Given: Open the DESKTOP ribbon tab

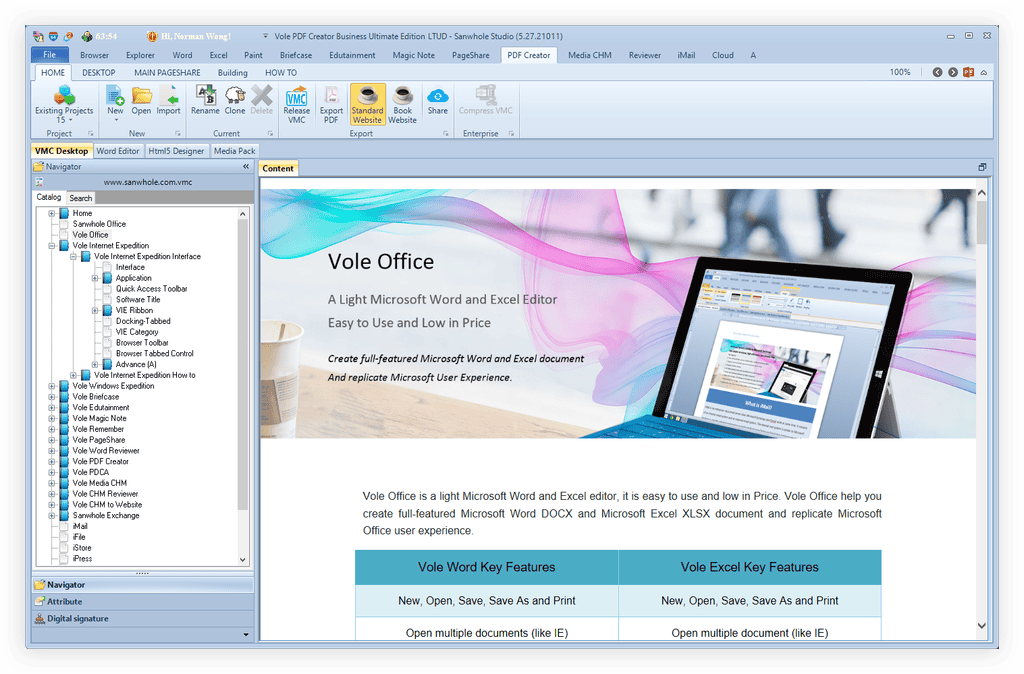Looking at the screenshot, I should click(99, 72).
